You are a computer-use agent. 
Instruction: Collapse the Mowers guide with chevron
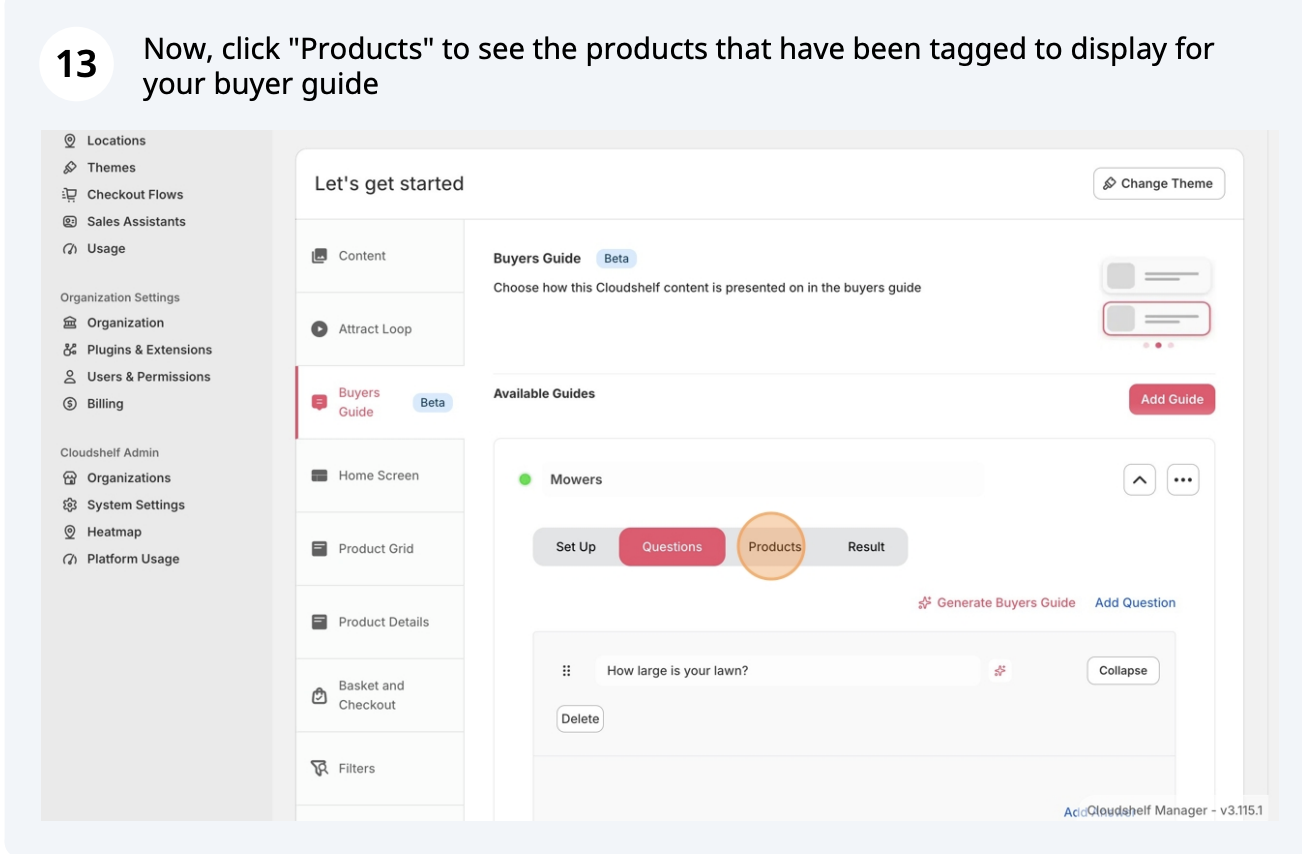coord(1139,480)
